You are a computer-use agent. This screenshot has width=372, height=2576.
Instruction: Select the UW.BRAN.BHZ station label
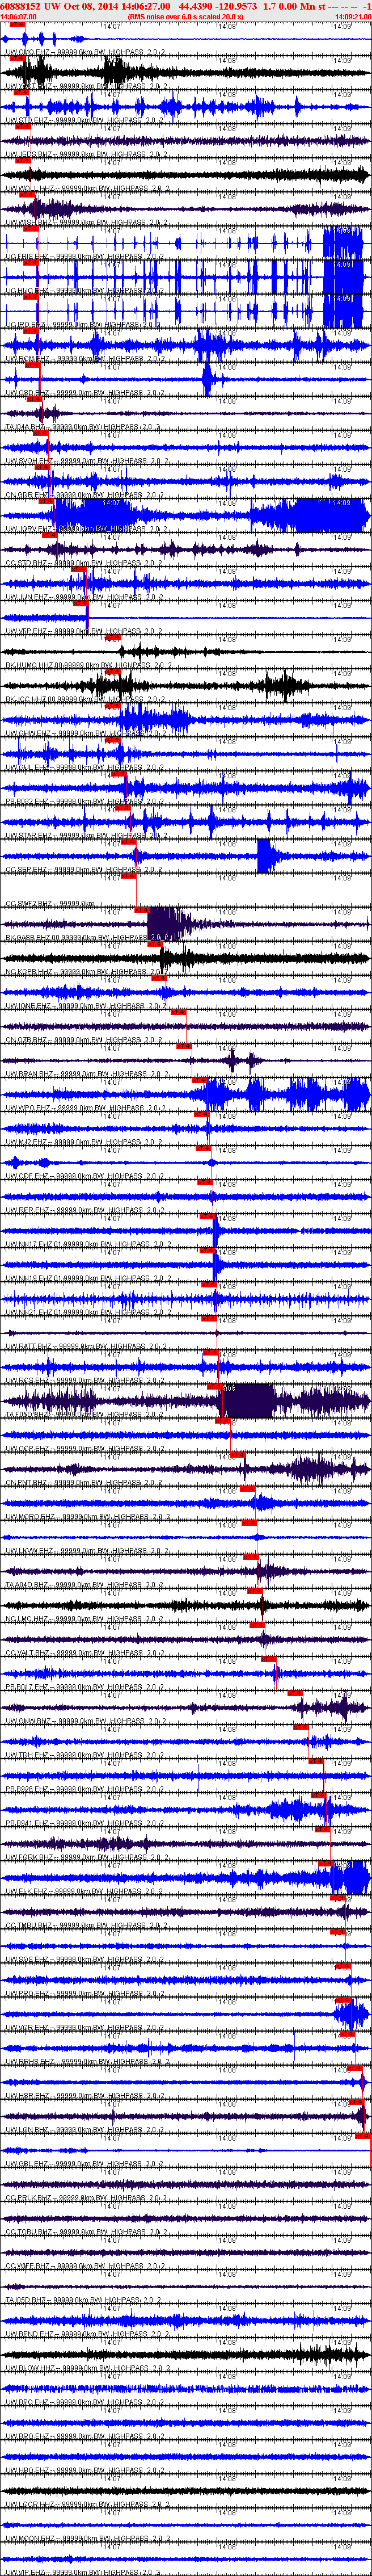tap(86, 1073)
